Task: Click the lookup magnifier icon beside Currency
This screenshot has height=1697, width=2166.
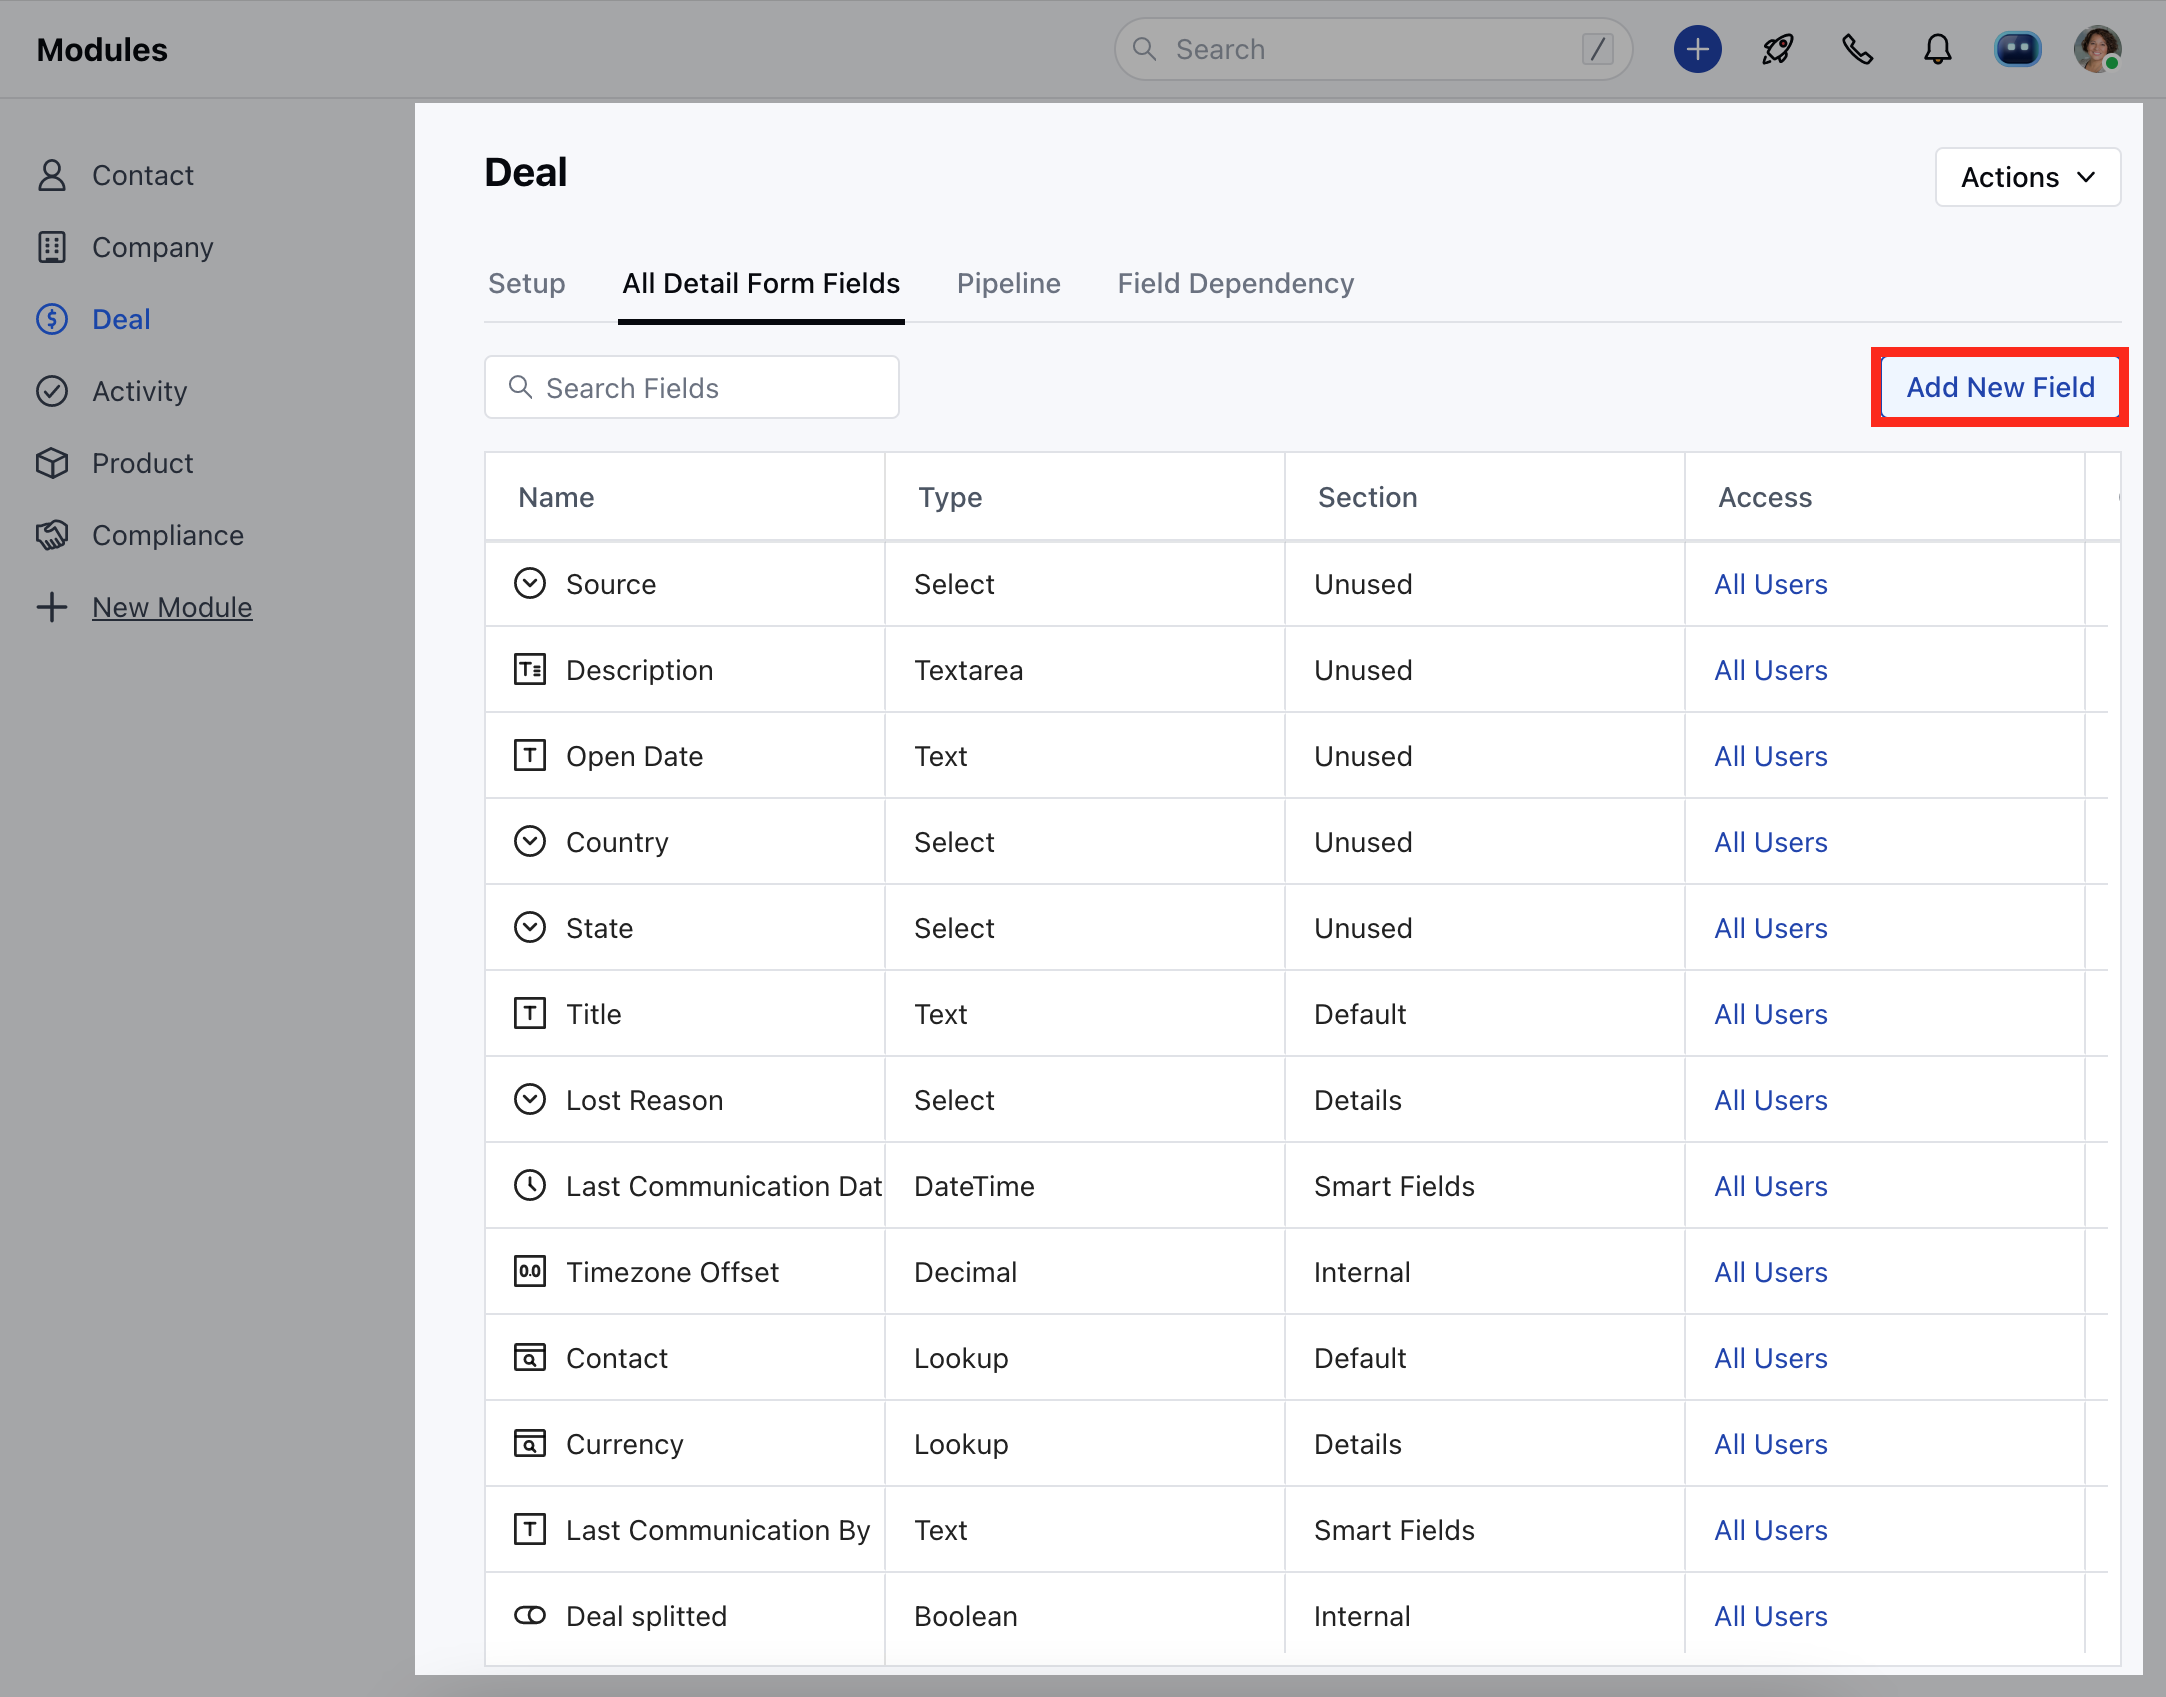Action: (530, 1443)
